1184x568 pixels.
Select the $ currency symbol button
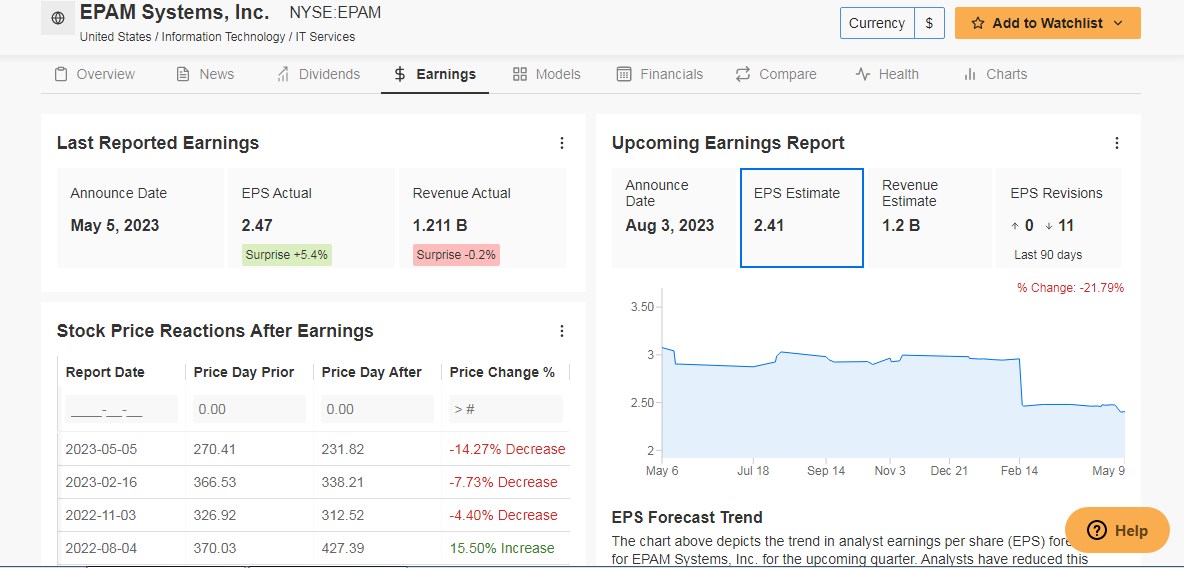pos(930,23)
